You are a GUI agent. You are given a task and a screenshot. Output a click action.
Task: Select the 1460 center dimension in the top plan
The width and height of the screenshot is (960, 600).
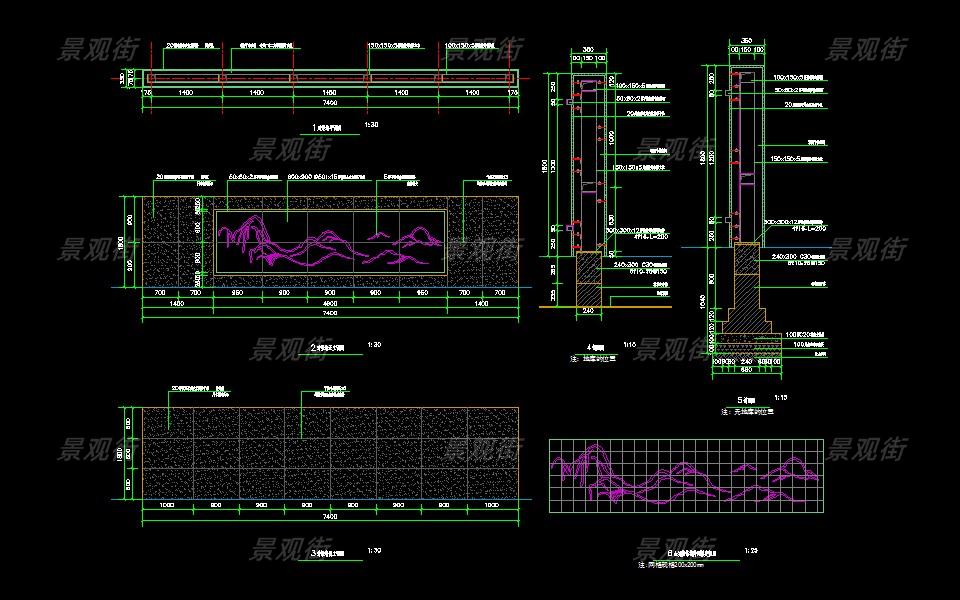click(330, 92)
